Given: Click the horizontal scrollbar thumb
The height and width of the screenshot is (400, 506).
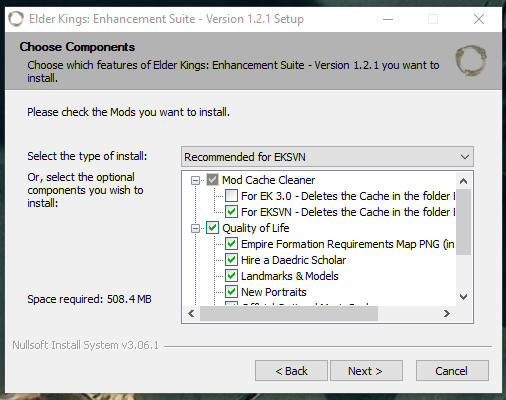Looking at the screenshot, I should point(289,313).
